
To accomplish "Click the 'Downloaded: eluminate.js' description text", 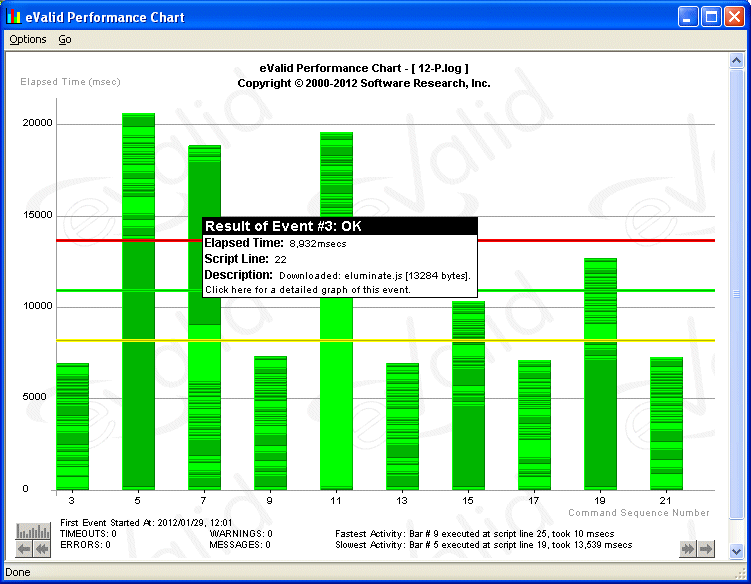I will coord(375,275).
